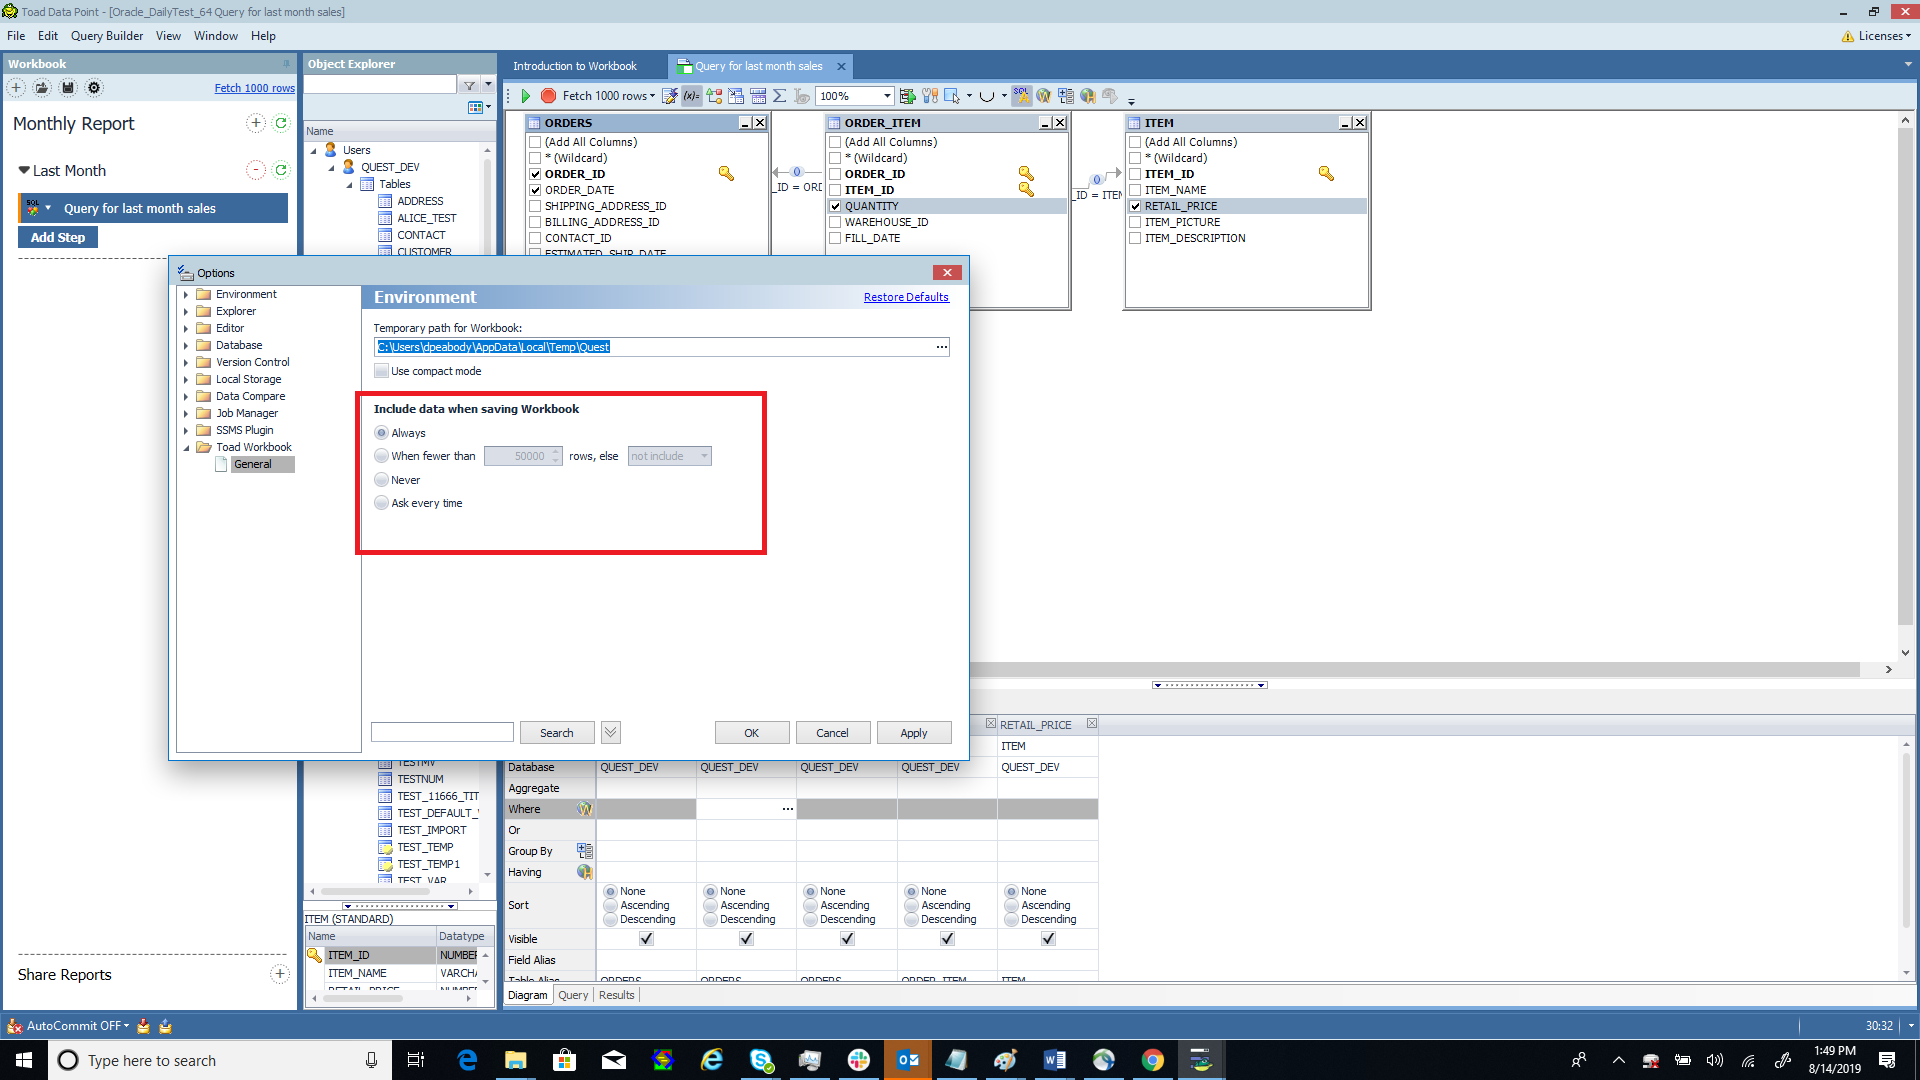The width and height of the screenshot is (1920, 1080).
Task: Select Always include data when saving
Action: click(382, 433)
